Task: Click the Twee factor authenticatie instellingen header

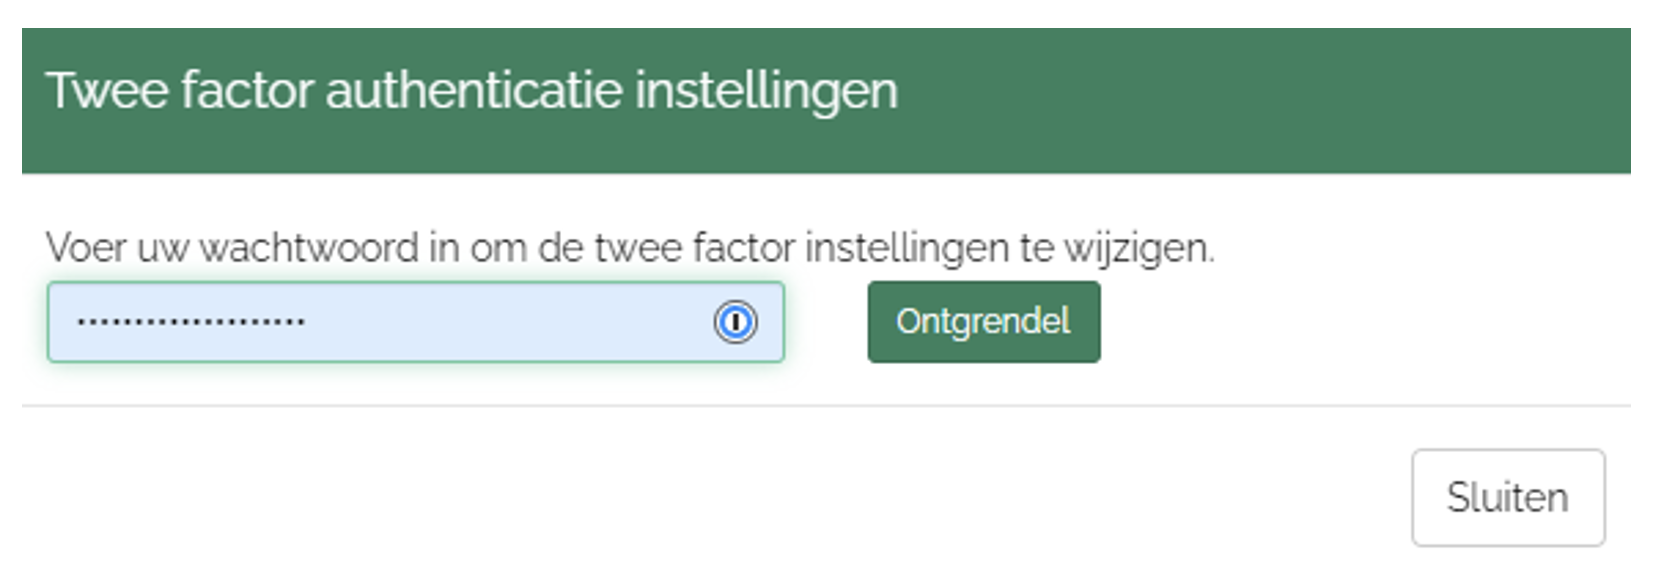Action: click(x=471, y=90)
